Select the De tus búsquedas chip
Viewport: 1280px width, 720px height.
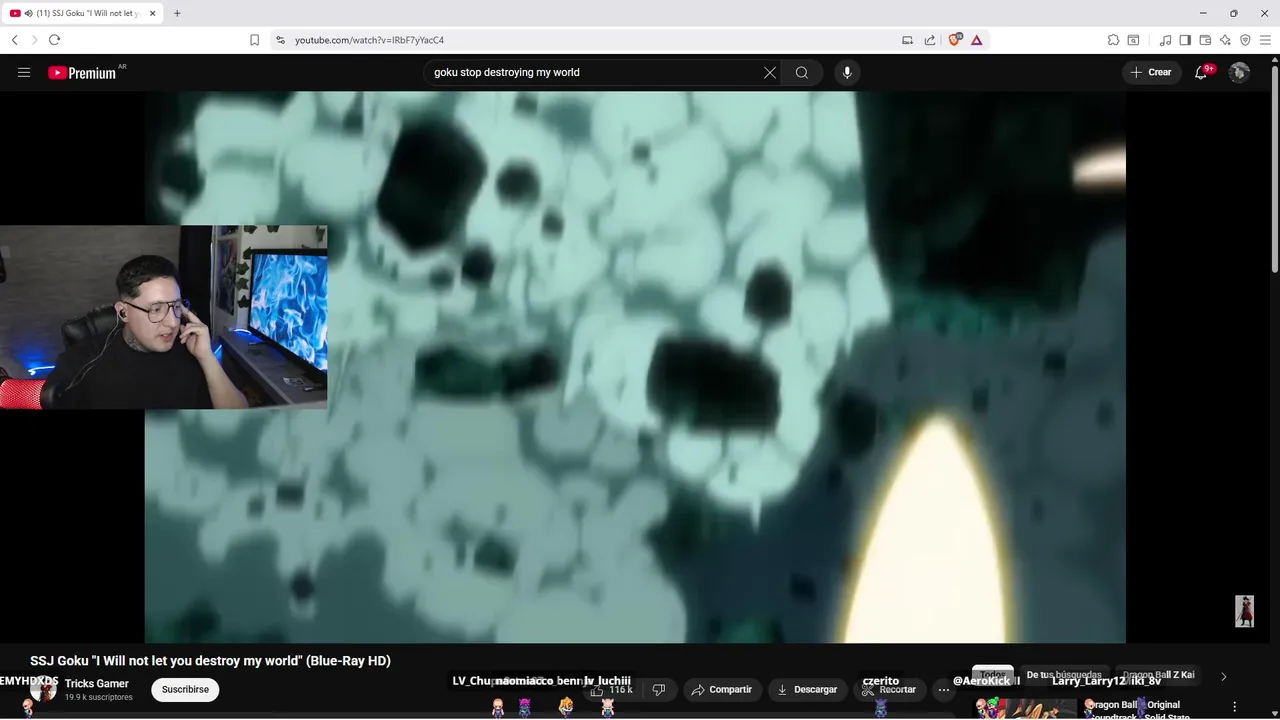point(1064,675)
